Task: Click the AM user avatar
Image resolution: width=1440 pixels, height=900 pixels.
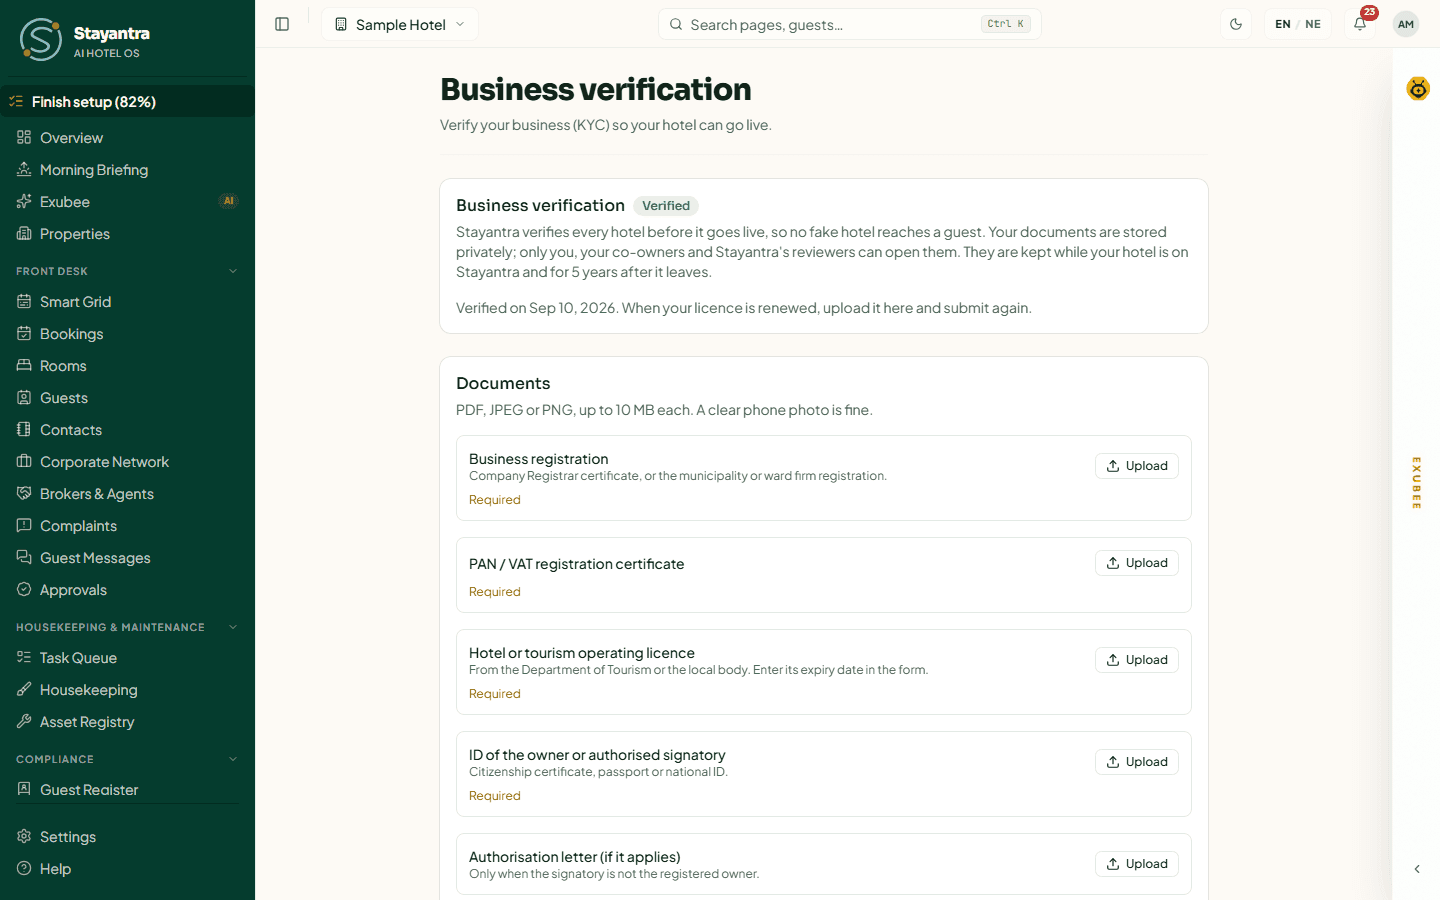Action: (x=1406, y=24)
